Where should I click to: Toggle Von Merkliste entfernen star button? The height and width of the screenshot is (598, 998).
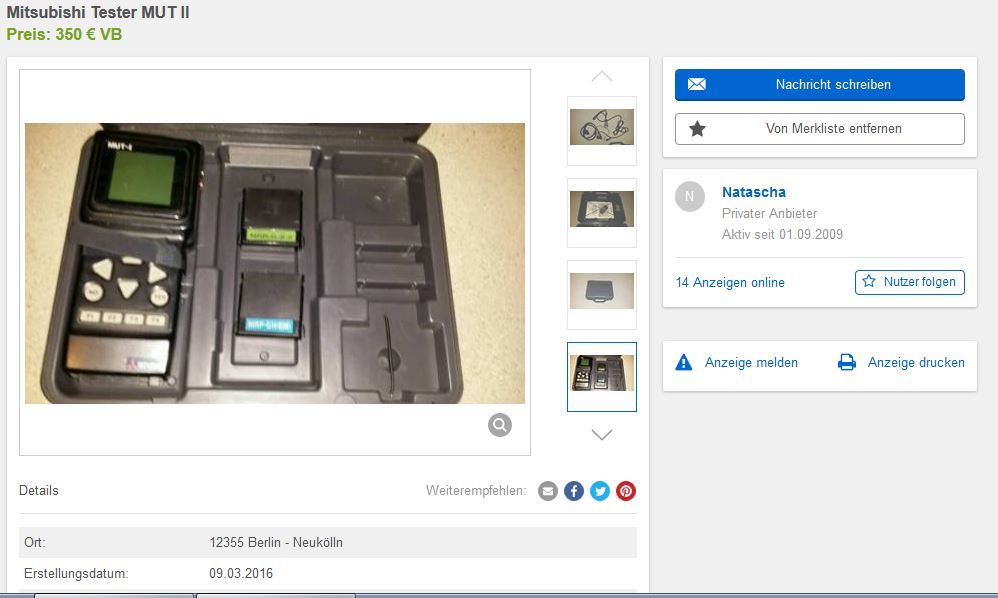[x=819, y=129]
